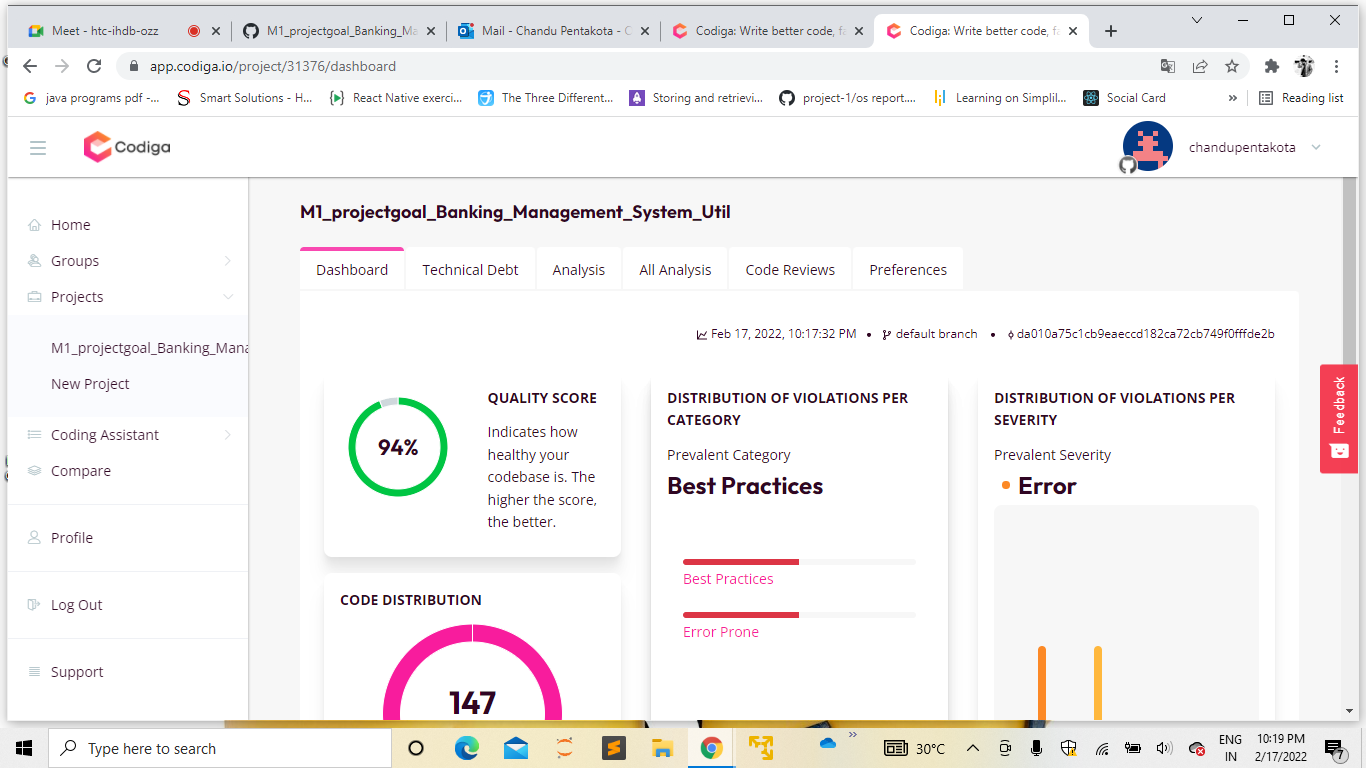Open a new browser tab
This screenshot has width=1366, height=768.
tap(1110, 31)
